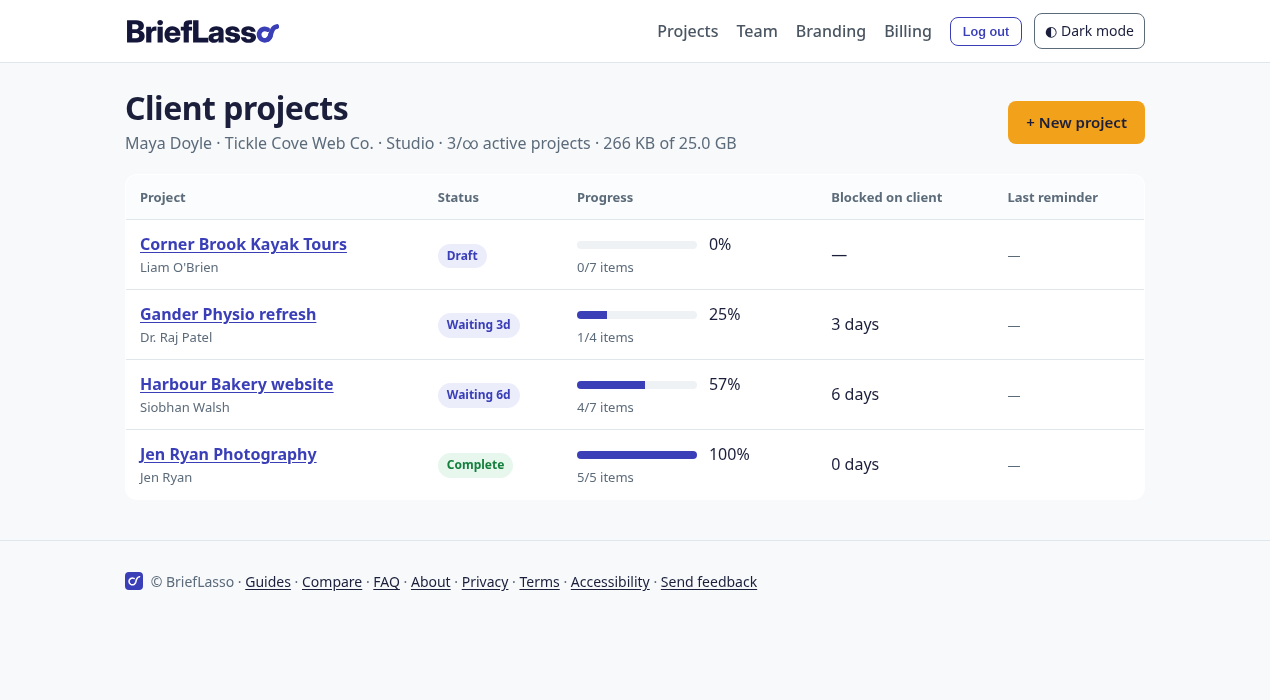Click the "5/5 items" text

605,477
